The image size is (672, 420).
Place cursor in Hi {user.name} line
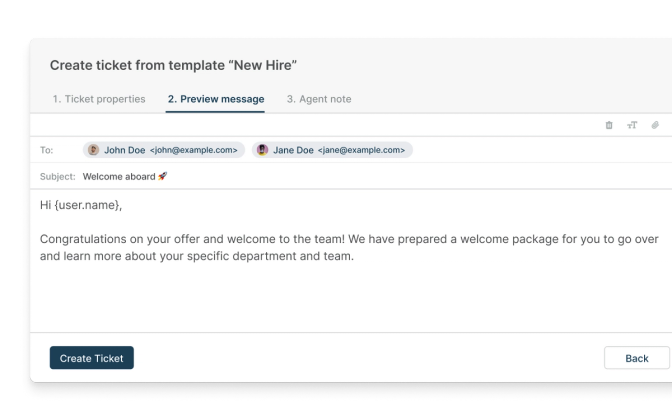click(x=81, y=205)
